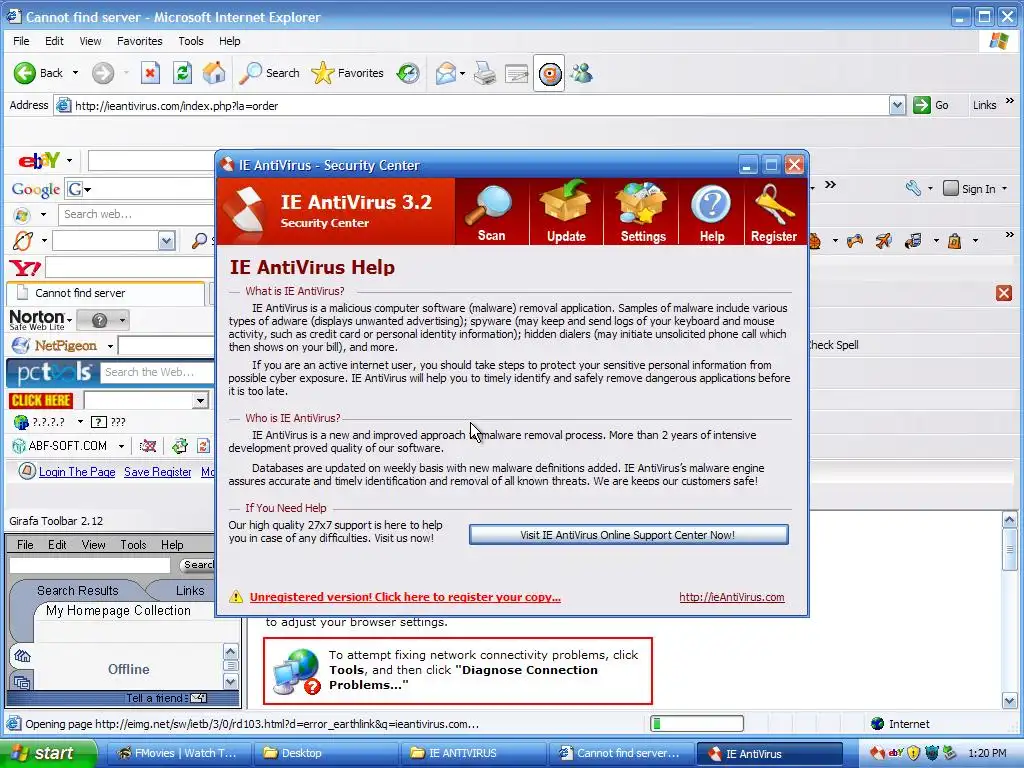The width and height of the screenshot is (1024, 768).
Task: Click the wrench icon on Google toolbar
Action: tap(913, 189)
